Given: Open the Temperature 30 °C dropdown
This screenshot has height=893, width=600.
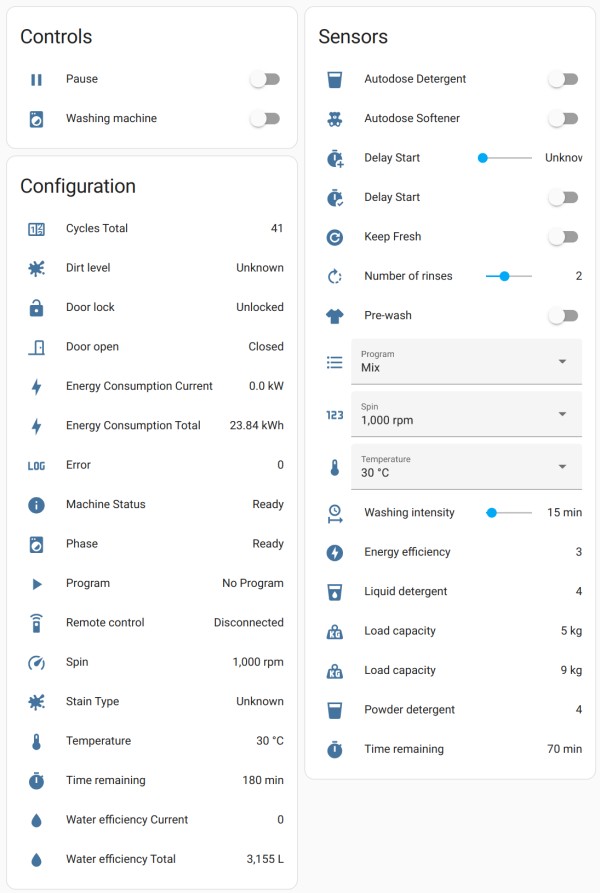Looking at the screenshot, I should 466,466.
